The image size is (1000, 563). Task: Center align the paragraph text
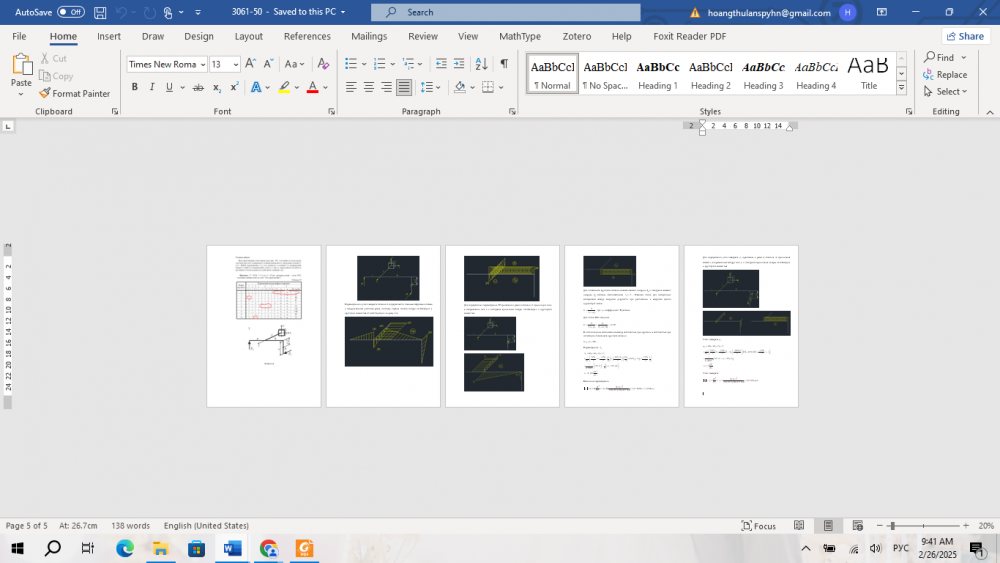pyautogui.click(x=369, y=88)
